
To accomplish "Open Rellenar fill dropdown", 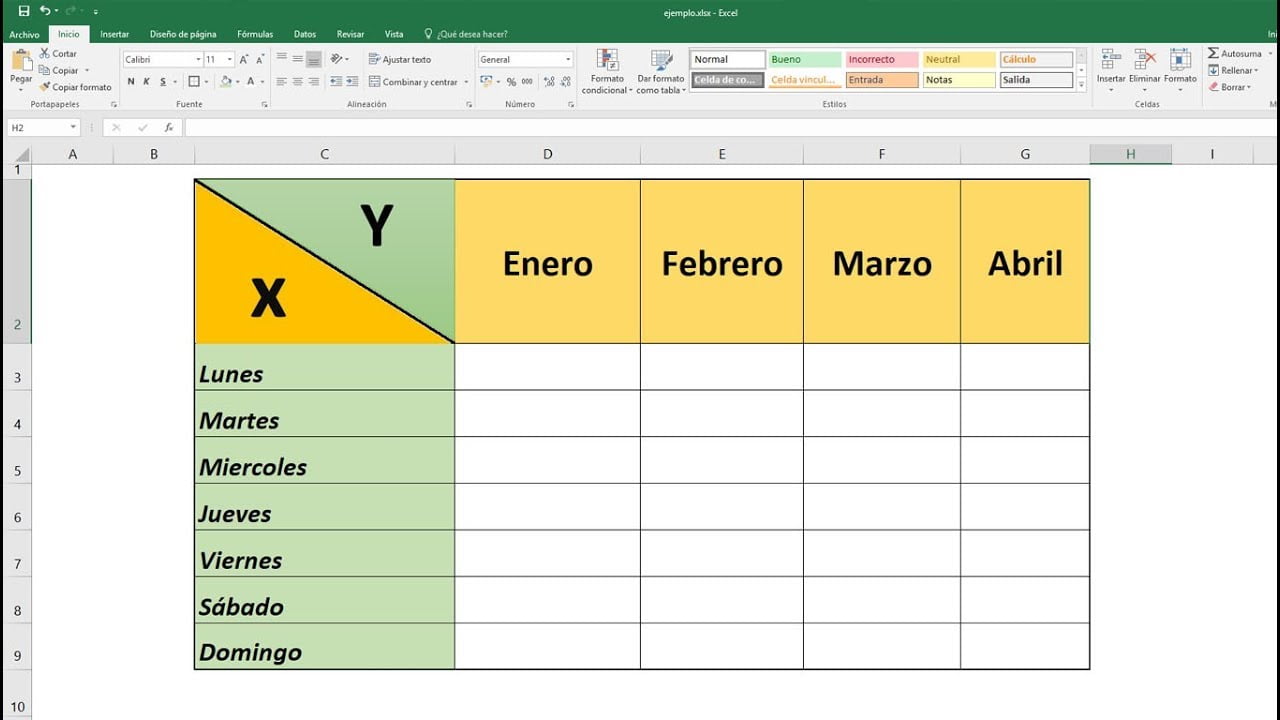I will (1231, 70).
